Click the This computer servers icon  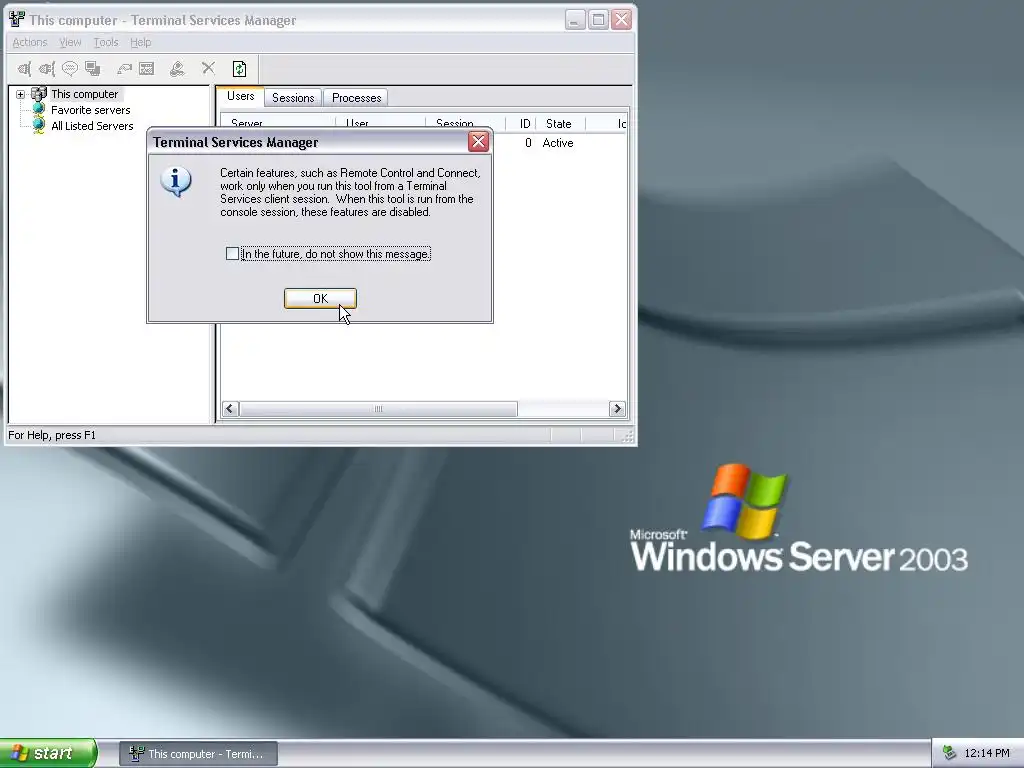click(x=39, y=94)
